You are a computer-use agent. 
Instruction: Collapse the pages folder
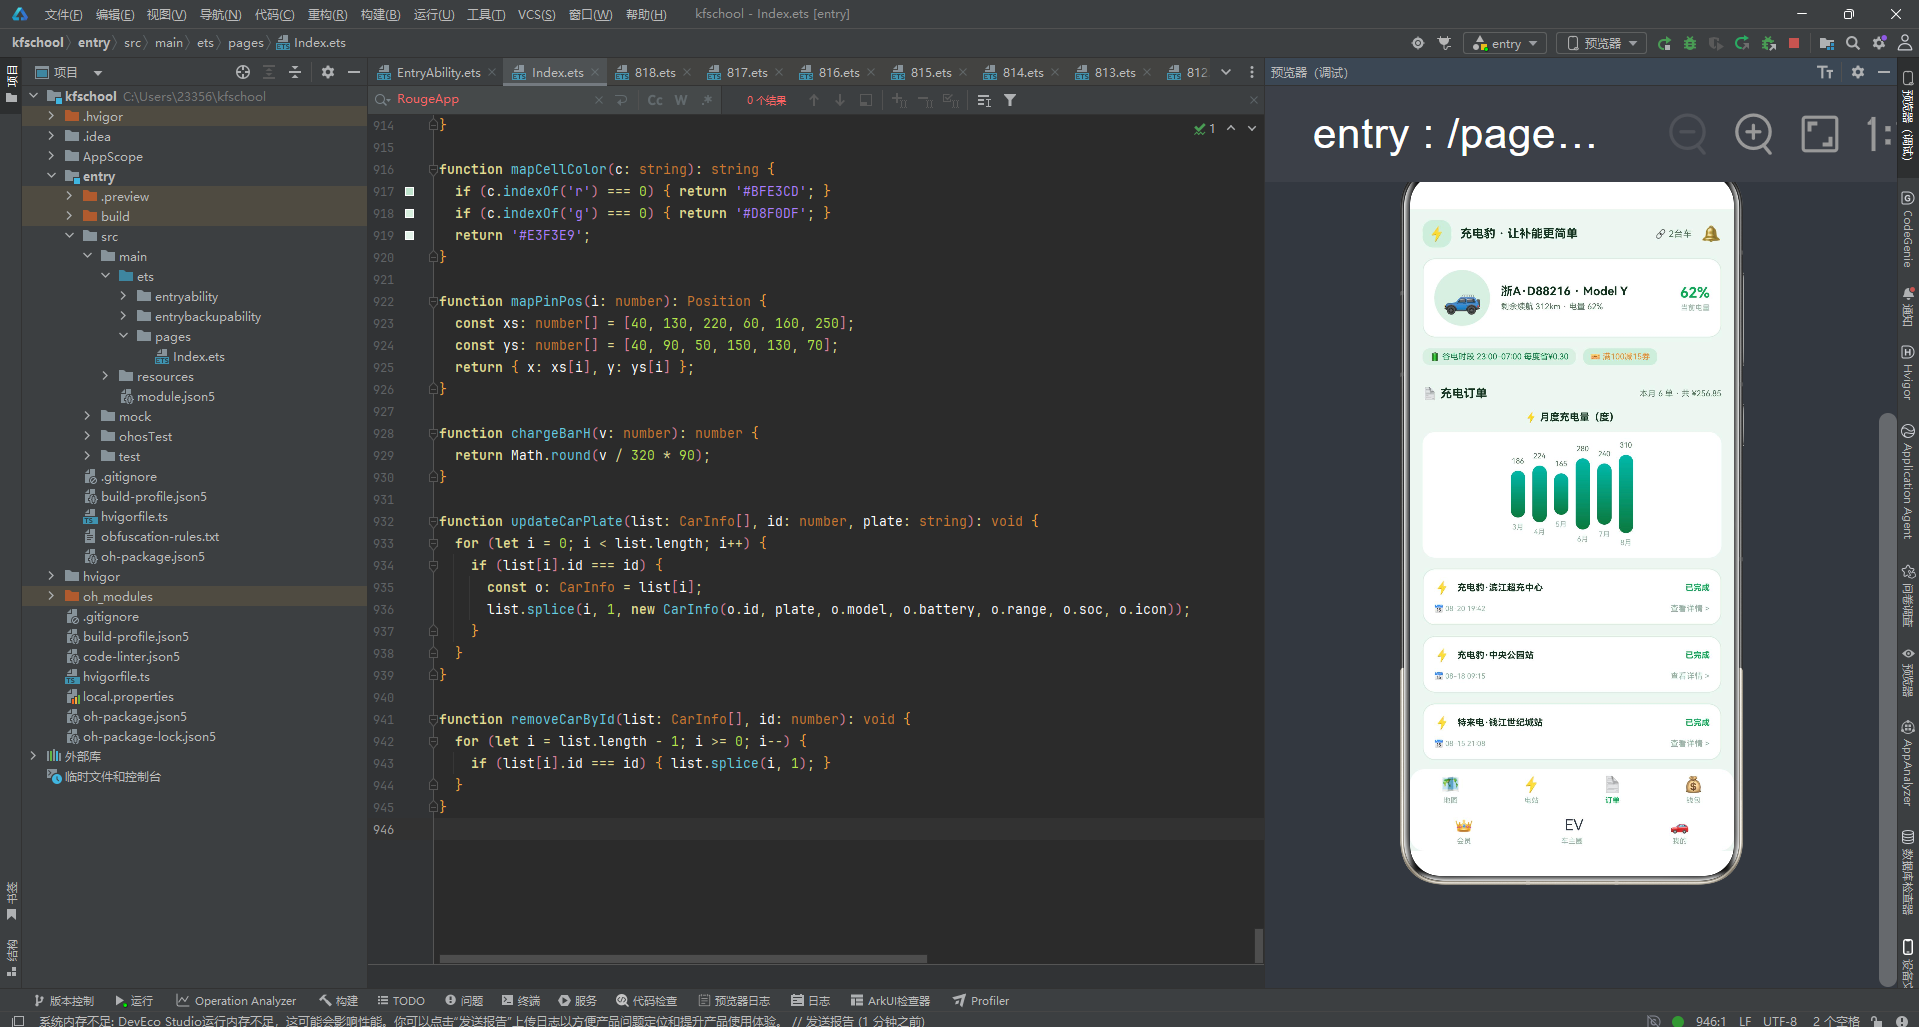click(x=123, y=336)
